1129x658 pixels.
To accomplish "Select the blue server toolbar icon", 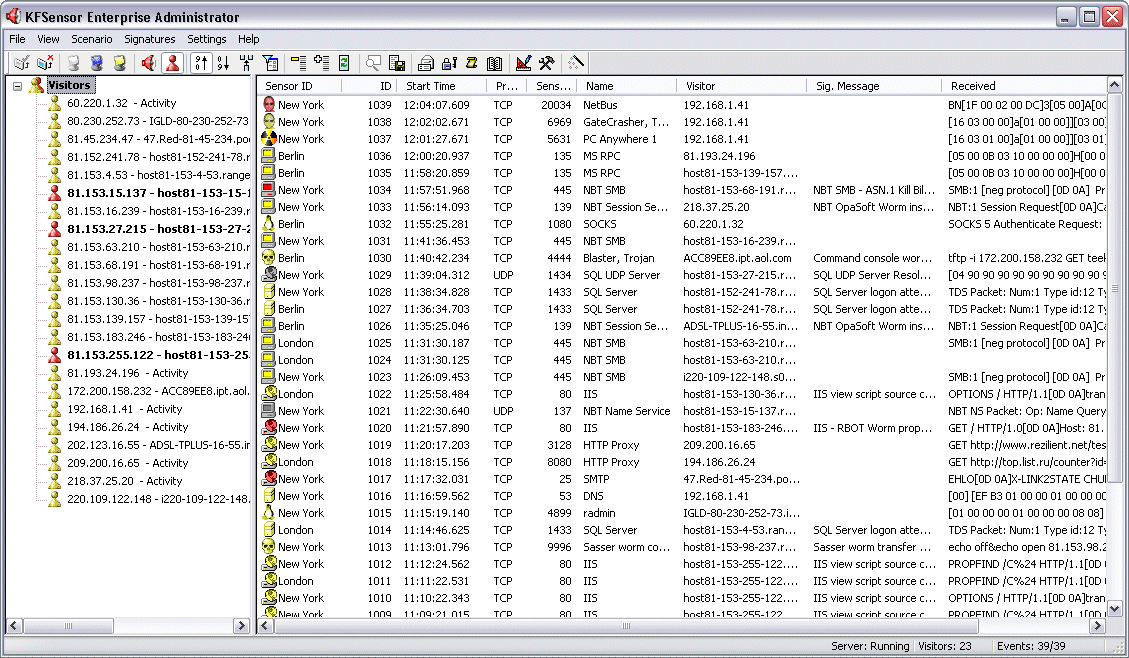I will [x=96, y=63].
